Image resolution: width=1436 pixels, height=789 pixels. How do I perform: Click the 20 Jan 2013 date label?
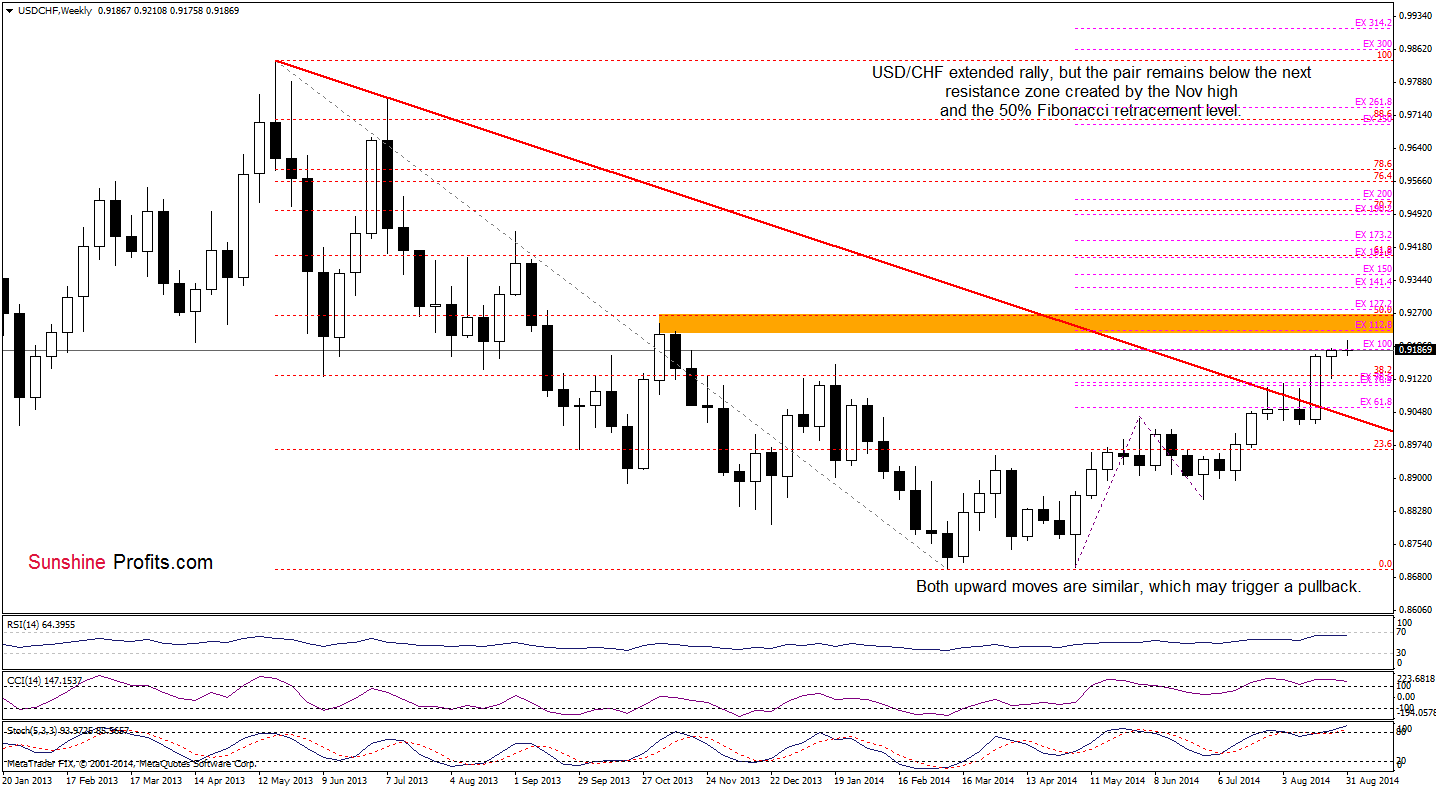click(x=27, y=780)
